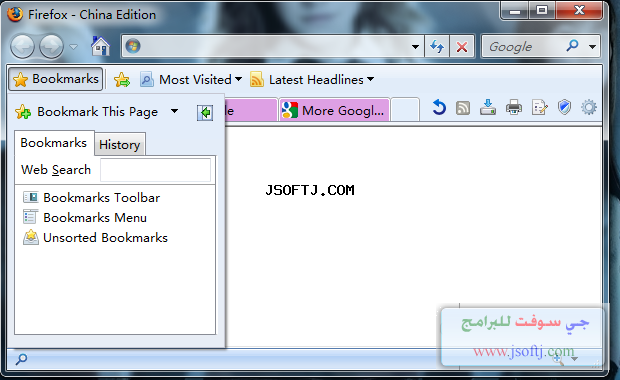The height and width of the screenshot is (380, 620).
Task: Click the Home icon in navigation bar
Action: pyautogui.click(x=100, y=46)
